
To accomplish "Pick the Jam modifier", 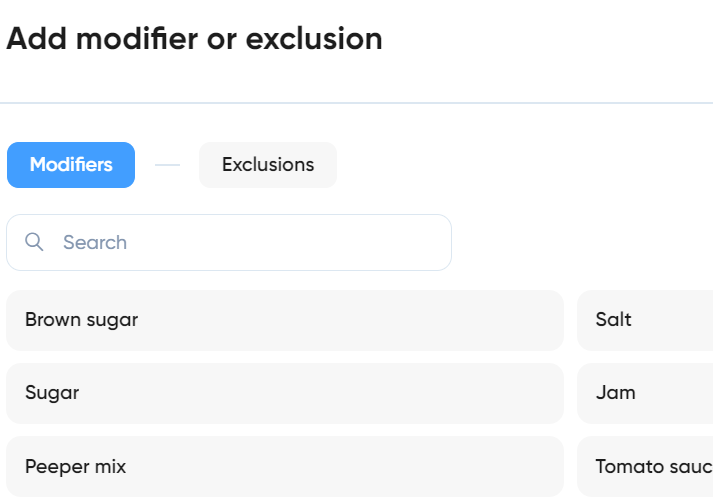I will tap(645, 393).
